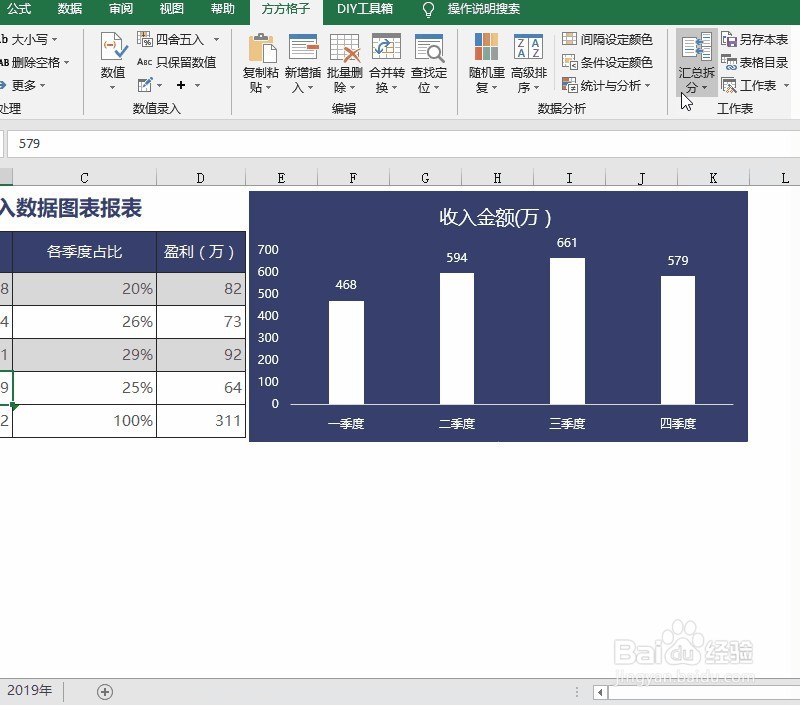This screenshot has width=800, height=705.
Task: Switch to the 视图 ribbon tab
Action: point(171,9)
